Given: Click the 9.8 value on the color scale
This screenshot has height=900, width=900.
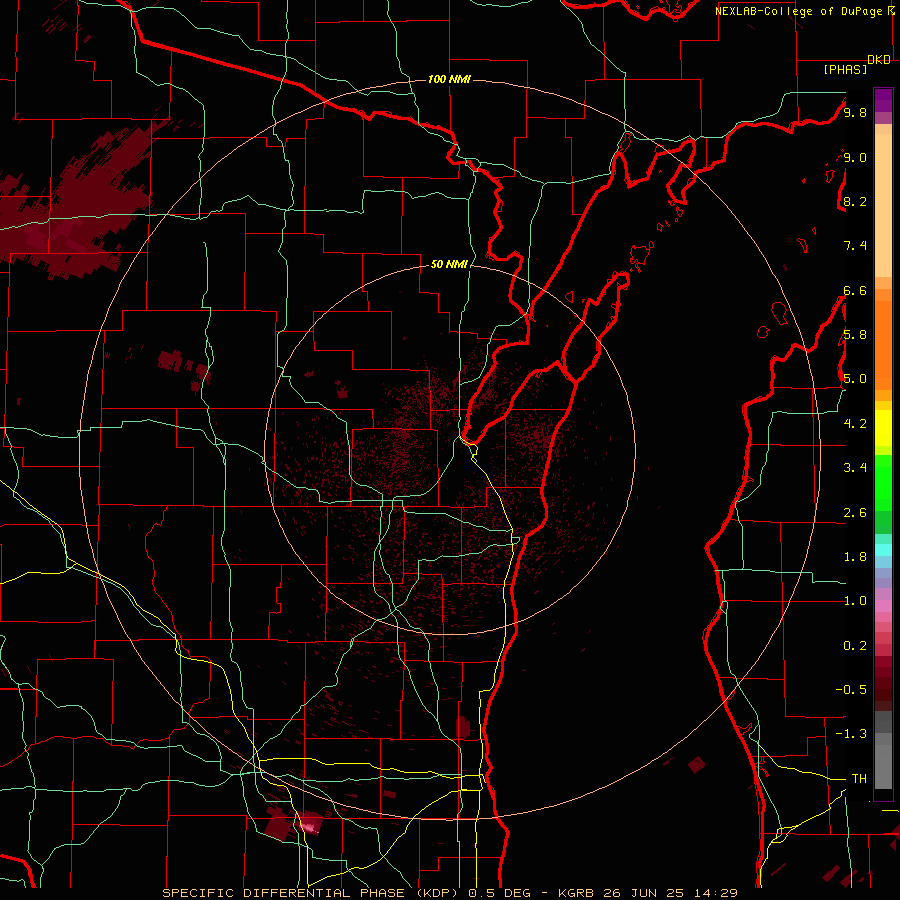Looking at the screenshot, I should (x=855, y=112).
